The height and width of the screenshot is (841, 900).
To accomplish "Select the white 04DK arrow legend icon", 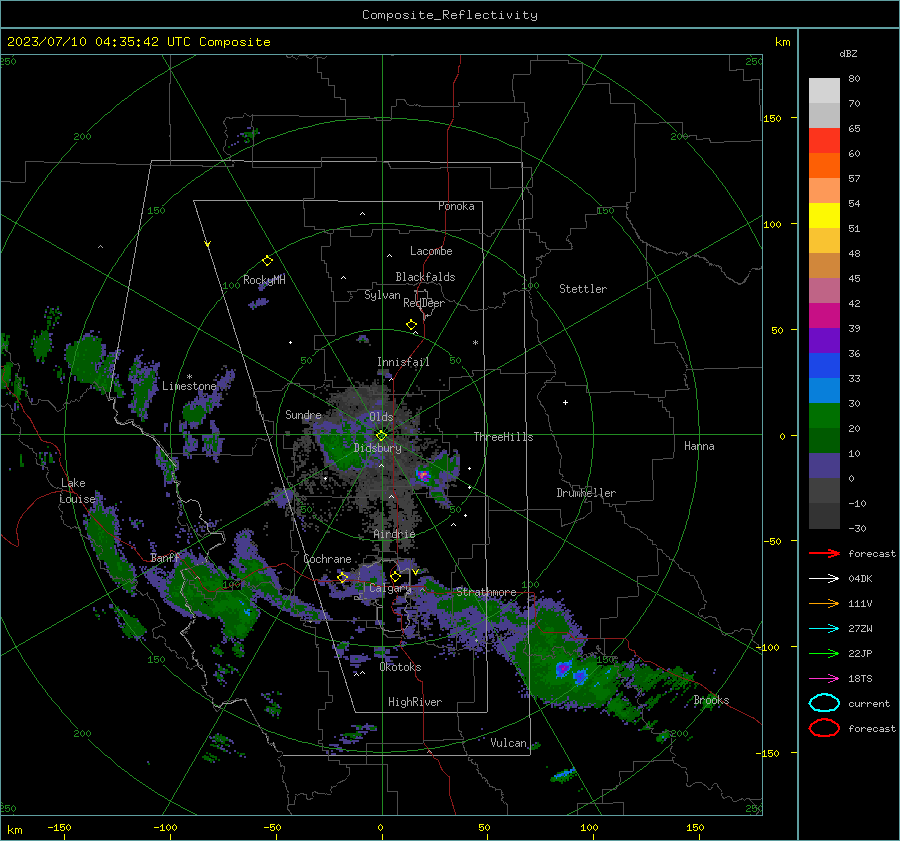I will coord(824,579).
